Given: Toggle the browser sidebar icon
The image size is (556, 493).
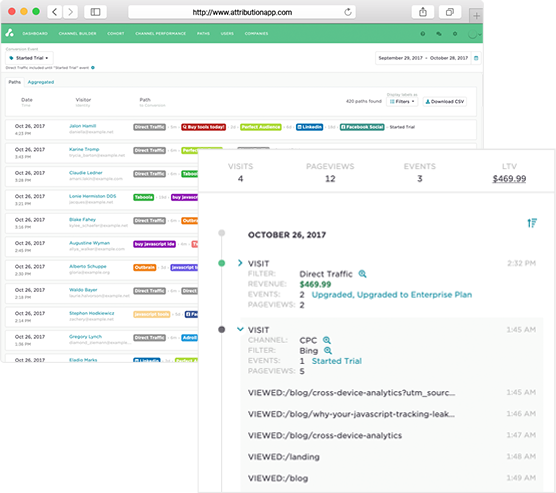Looking at the screenshot, I should tap(95, 12).
